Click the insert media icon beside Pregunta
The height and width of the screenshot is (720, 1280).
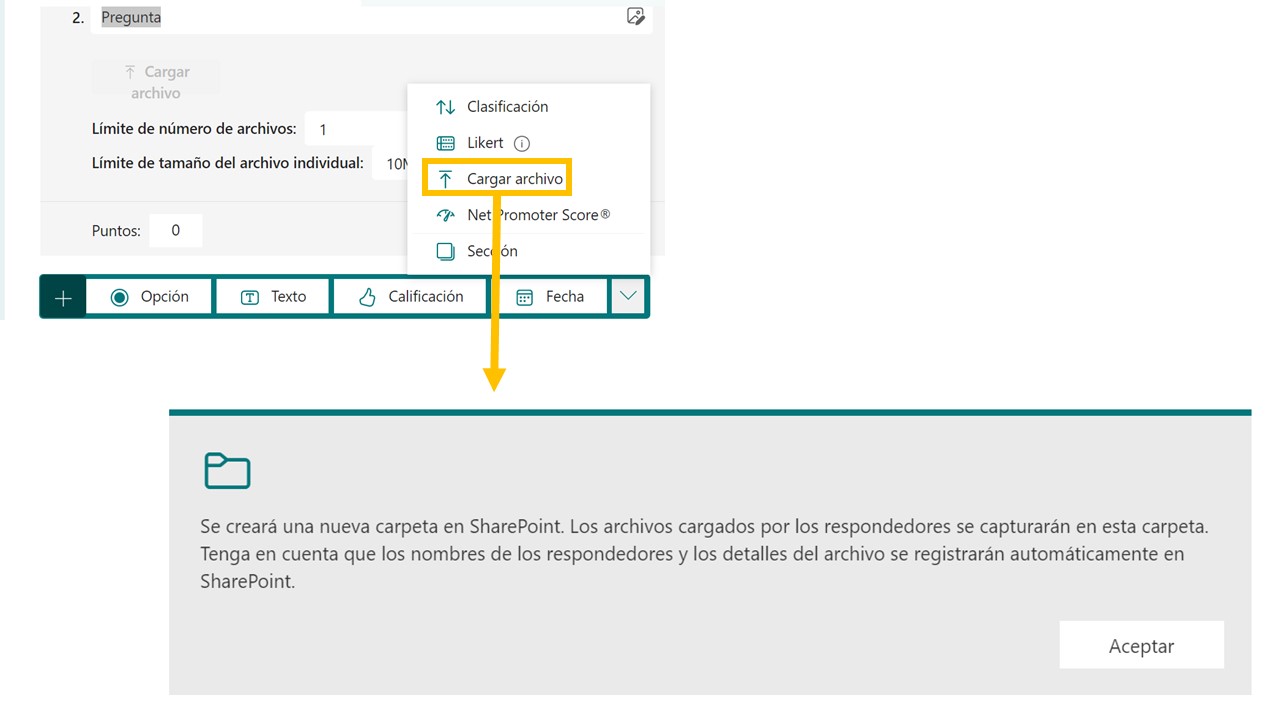635,16
